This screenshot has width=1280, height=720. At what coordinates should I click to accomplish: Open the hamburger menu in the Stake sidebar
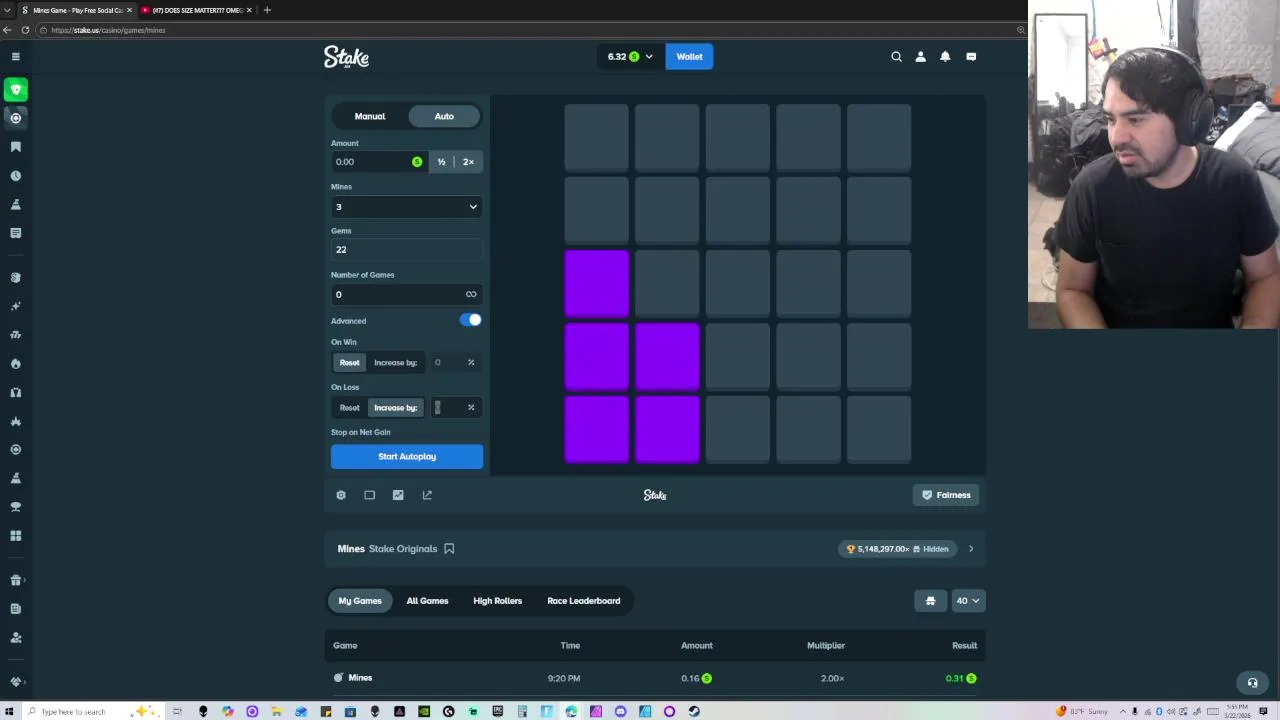pyautogui.click(x=15, y=57)
